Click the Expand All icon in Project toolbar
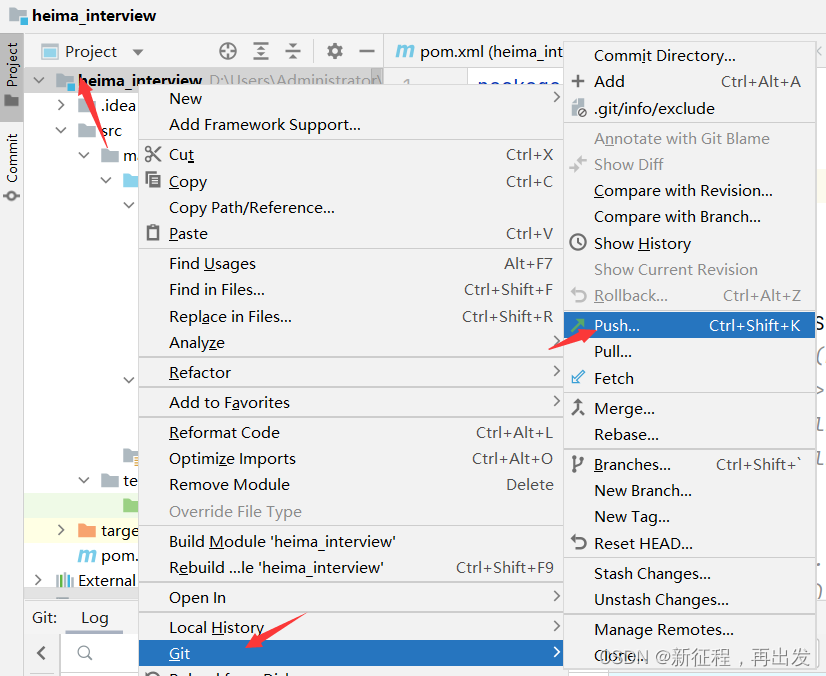Viewport: 826px width, 676px height. [261, 52]
